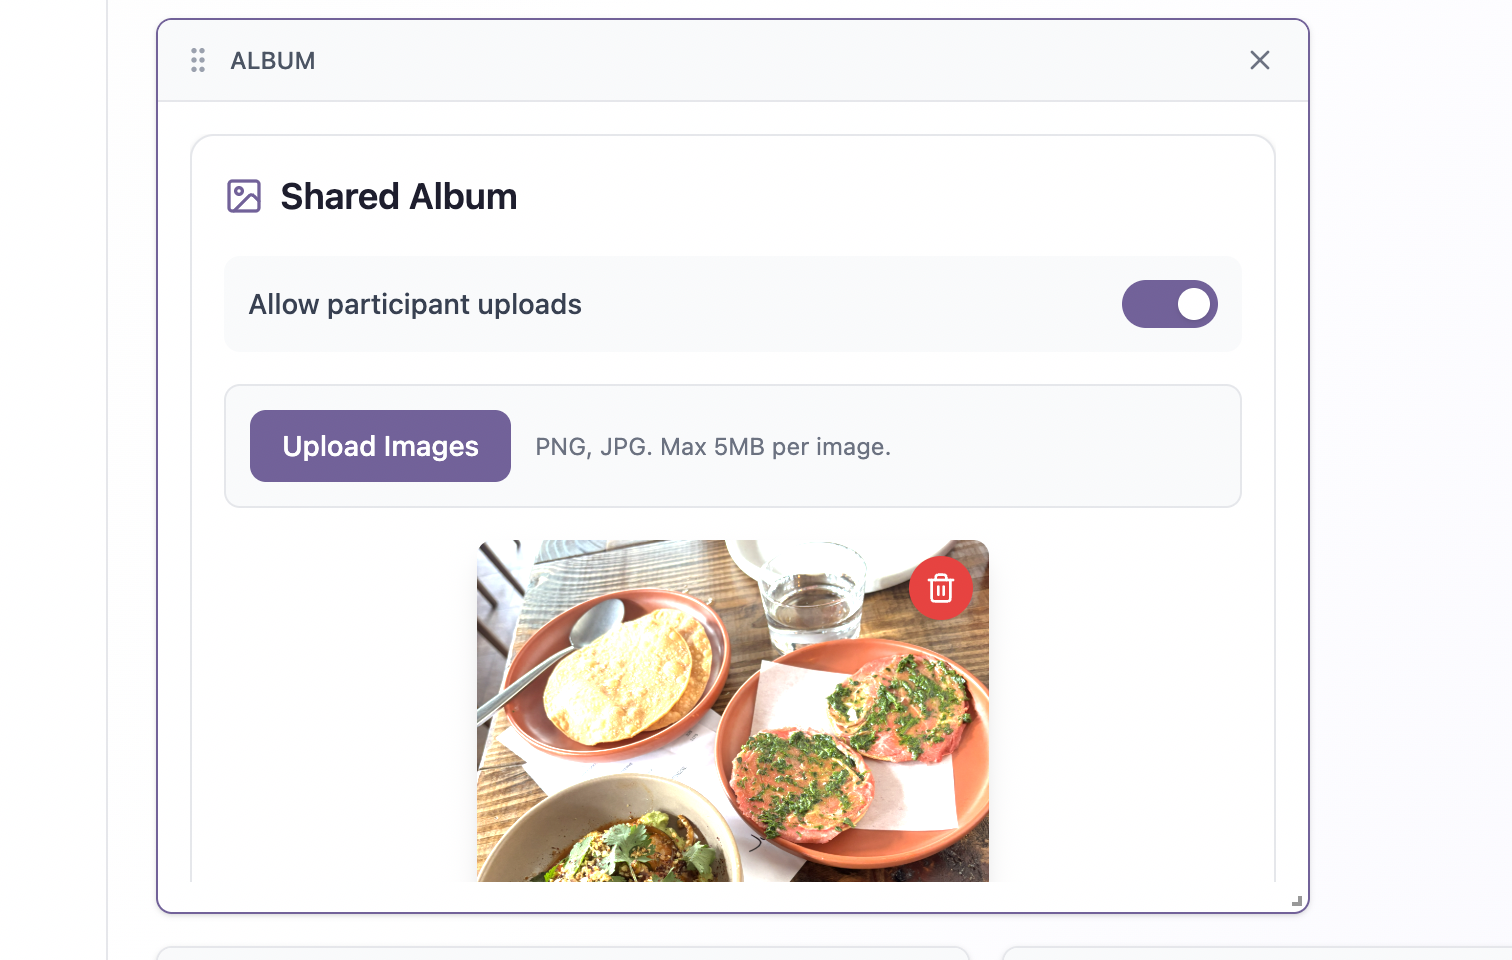Click the water glass in the photo

coord(811,590)
